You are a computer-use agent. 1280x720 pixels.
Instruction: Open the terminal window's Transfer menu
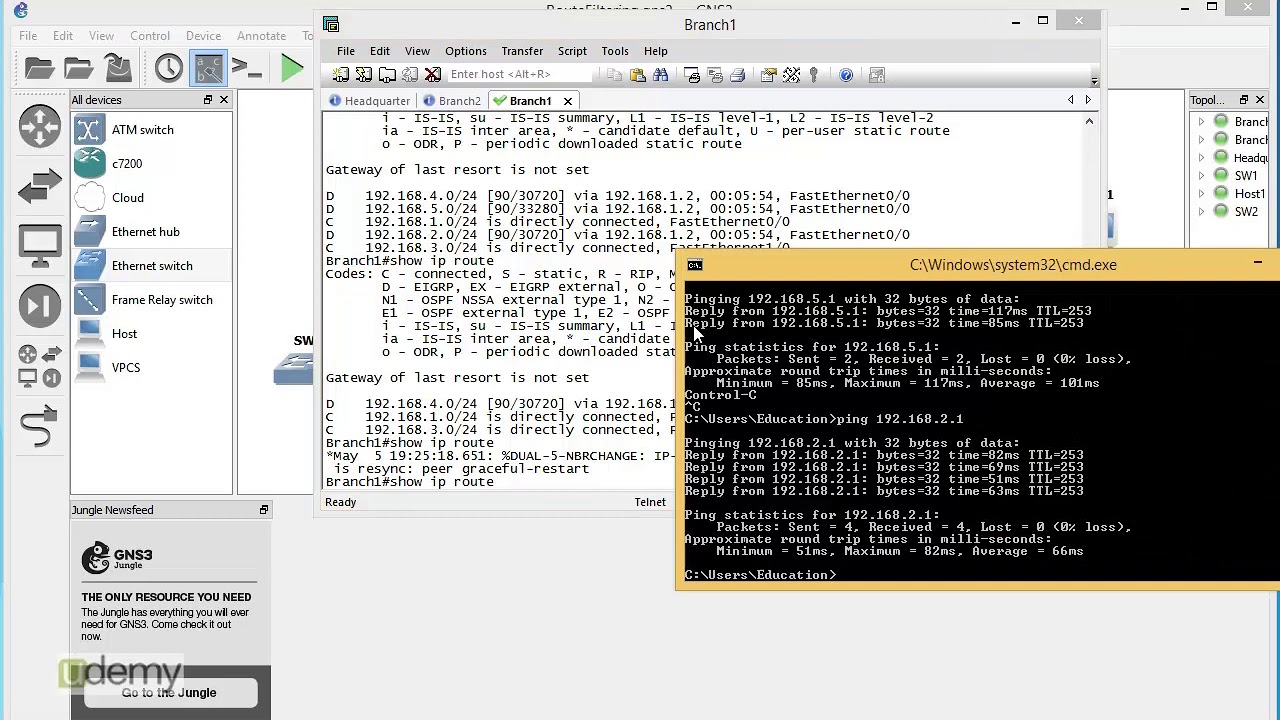pyautogui.click(x=522, y=51)
